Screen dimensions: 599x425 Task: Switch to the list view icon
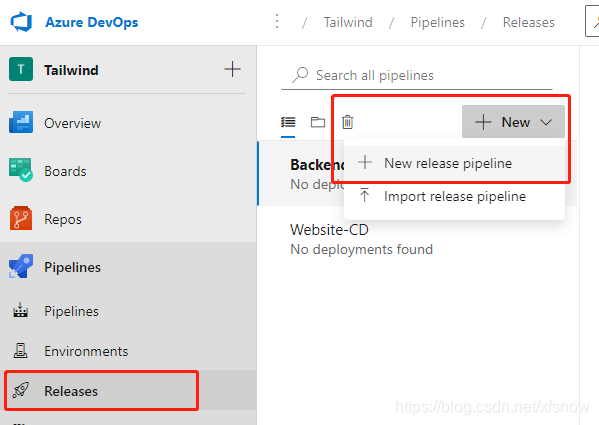pos(288,122)
